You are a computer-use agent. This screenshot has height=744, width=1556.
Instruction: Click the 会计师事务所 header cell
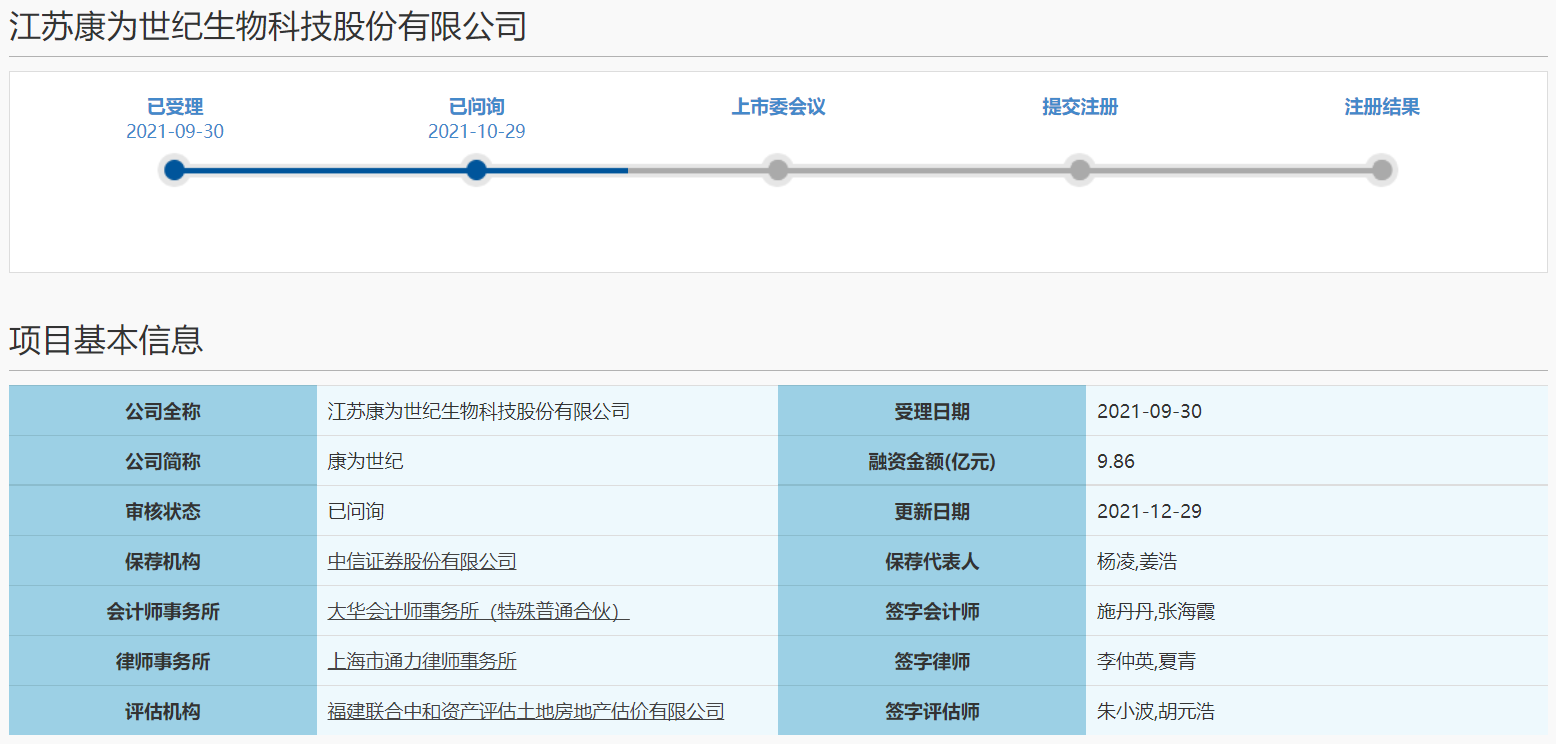tap(163, 611)
